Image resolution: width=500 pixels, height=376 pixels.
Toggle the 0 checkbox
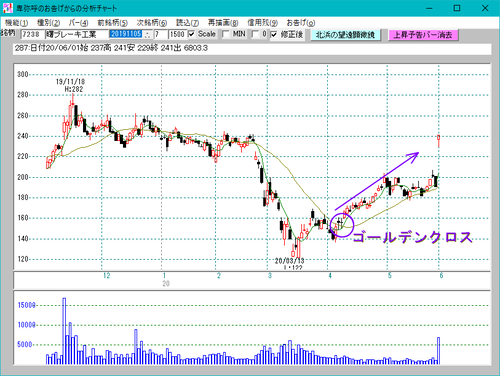[255, 34]
